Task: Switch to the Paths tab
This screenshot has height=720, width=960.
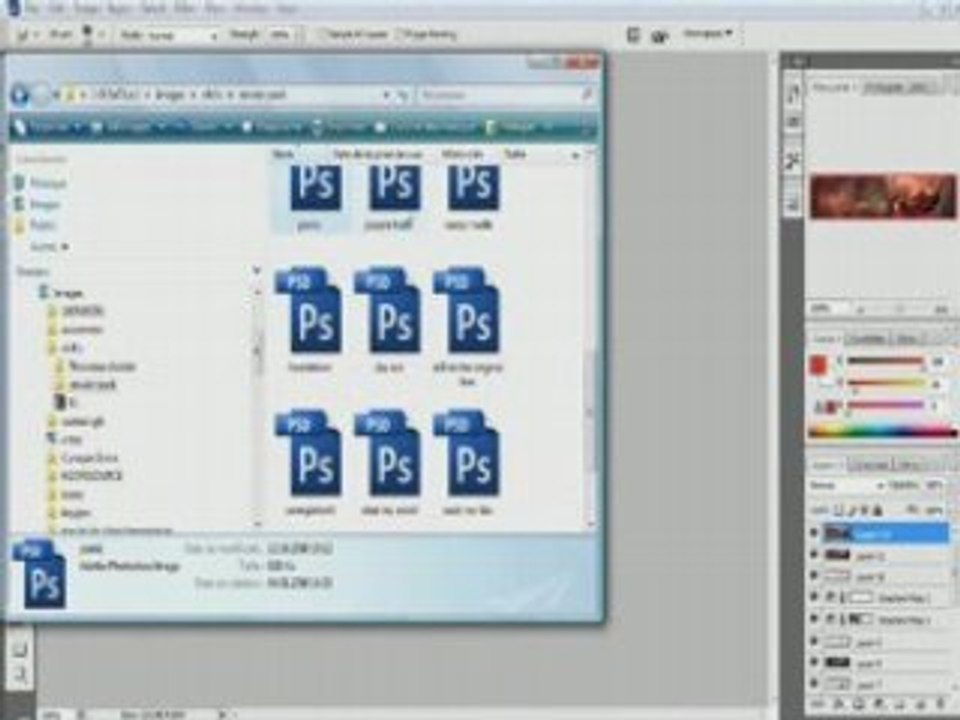Action: point(910,465)
